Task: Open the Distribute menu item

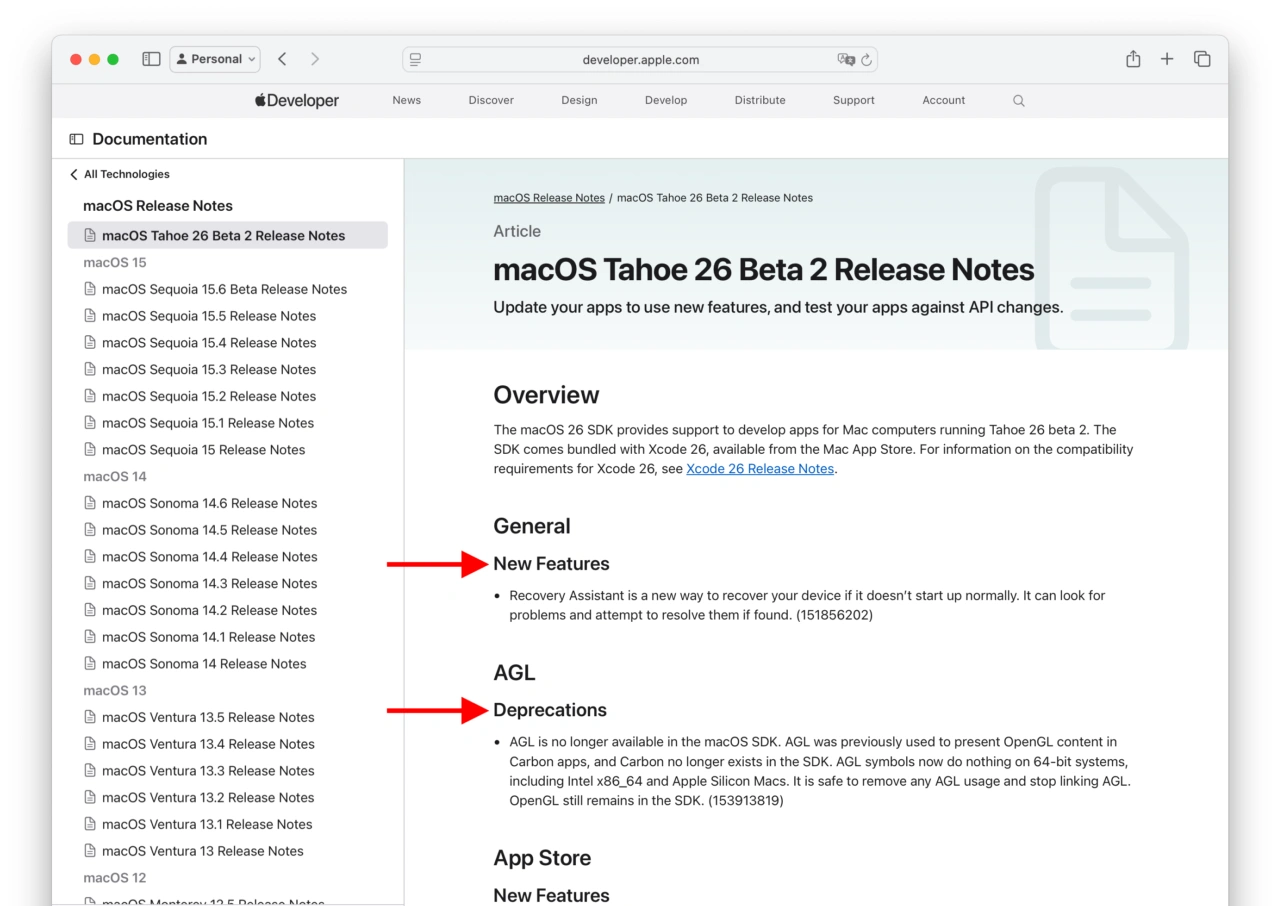Action: click(x=760, y=100)
